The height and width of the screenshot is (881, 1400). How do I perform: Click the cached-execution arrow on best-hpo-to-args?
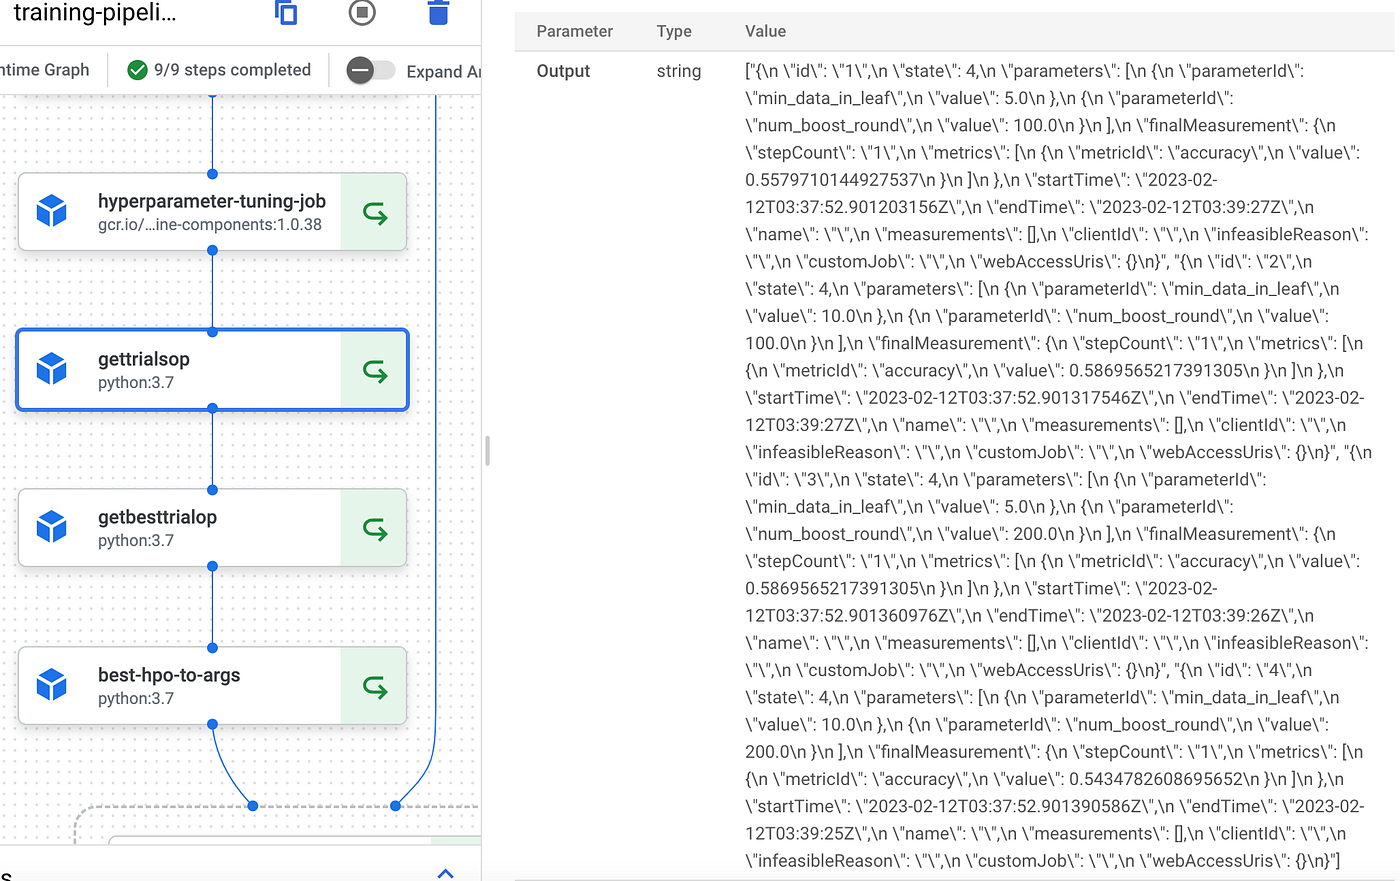tap(374, 685)
